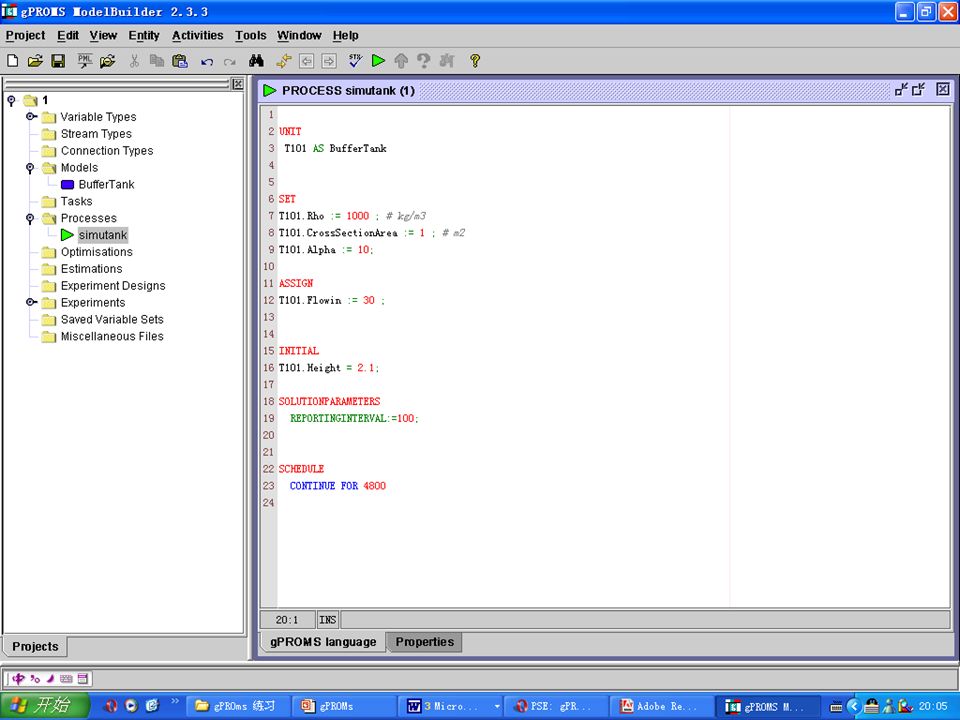
Task: Open a project with the folder icon
Action: (35, 61)
